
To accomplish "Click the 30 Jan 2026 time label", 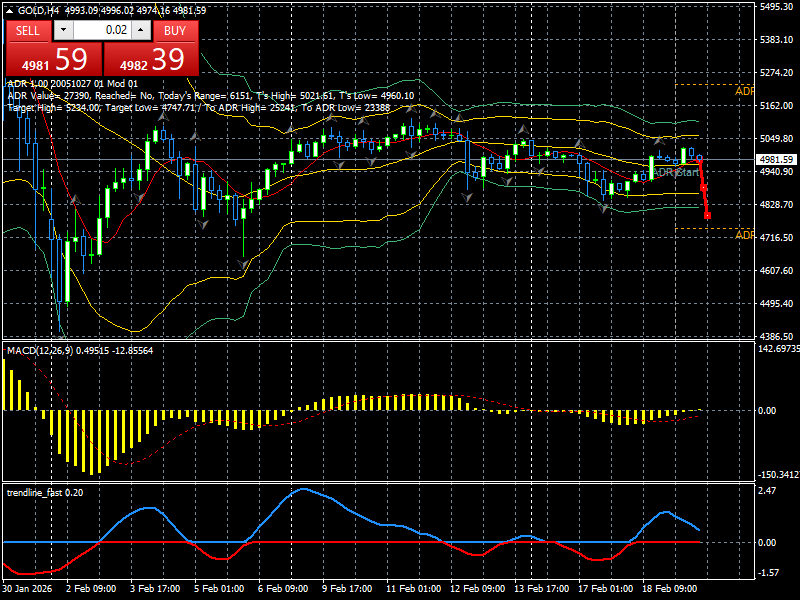I will click(x=27, y=588).
